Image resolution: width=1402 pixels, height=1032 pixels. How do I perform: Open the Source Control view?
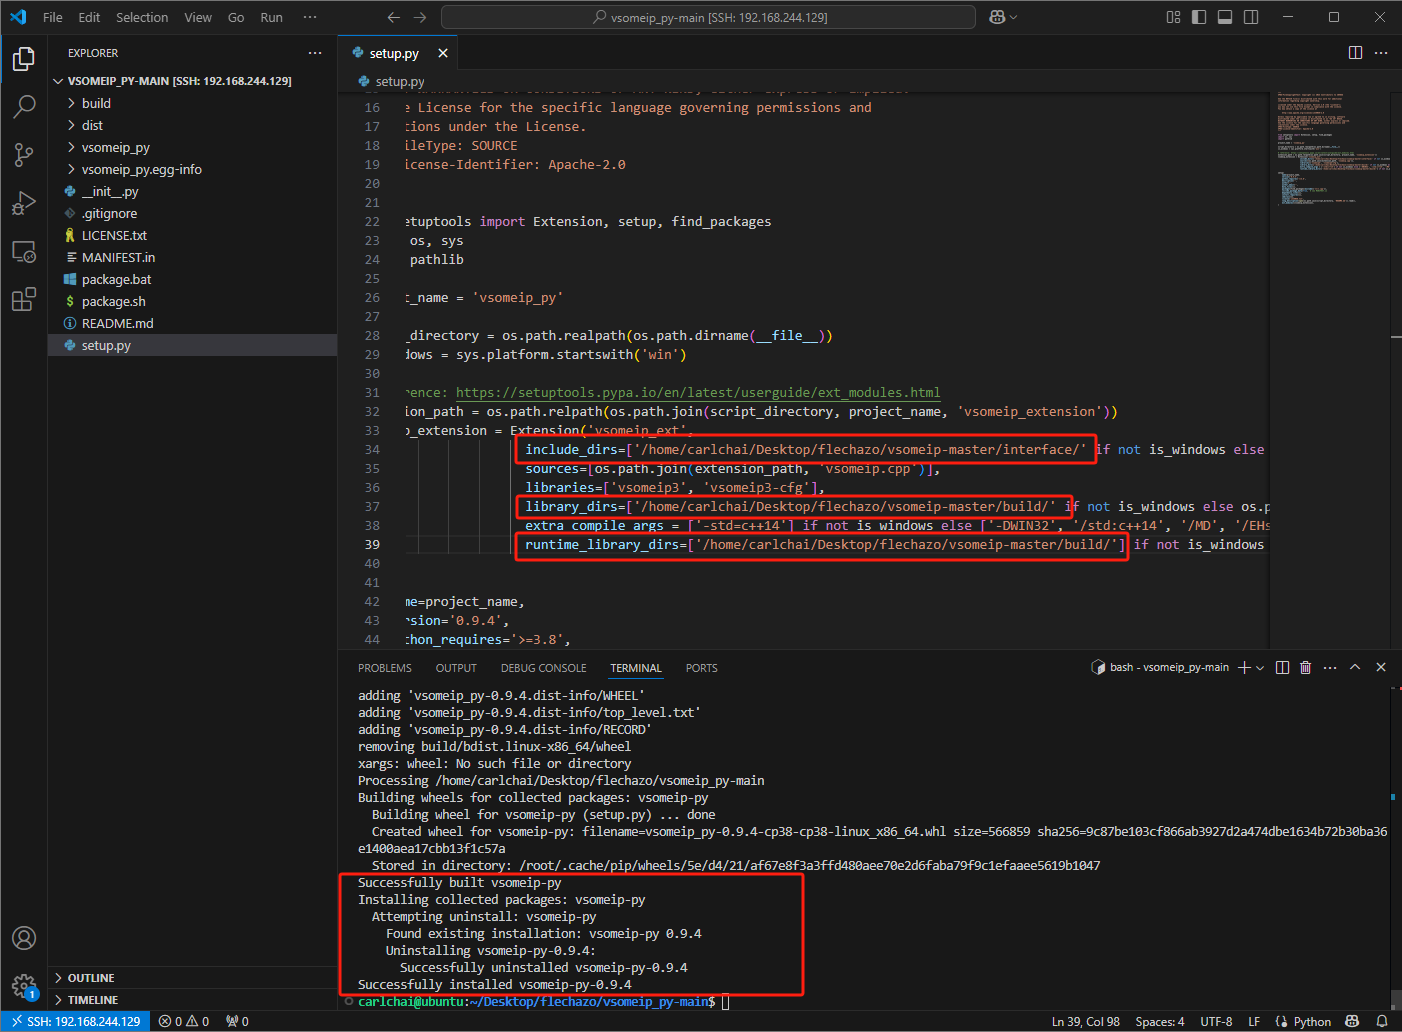(x=24, y=154)
